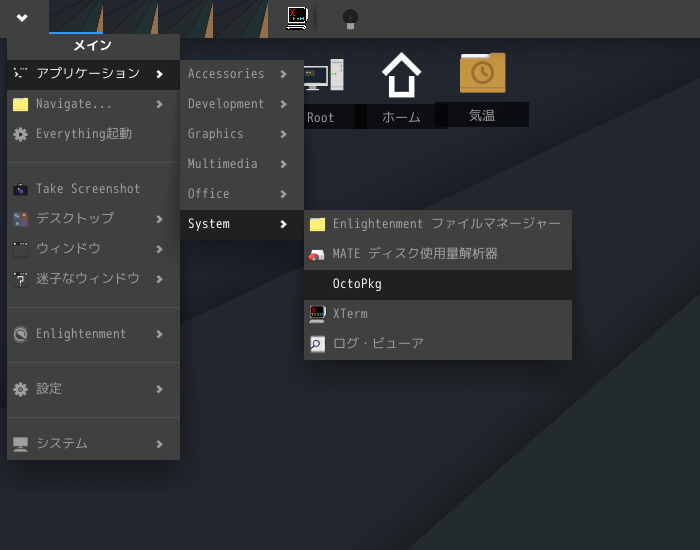This screenshot has height=550, width=700.
Task: Choose Everything起動 menu entry
Action: [x=93, y=134]
